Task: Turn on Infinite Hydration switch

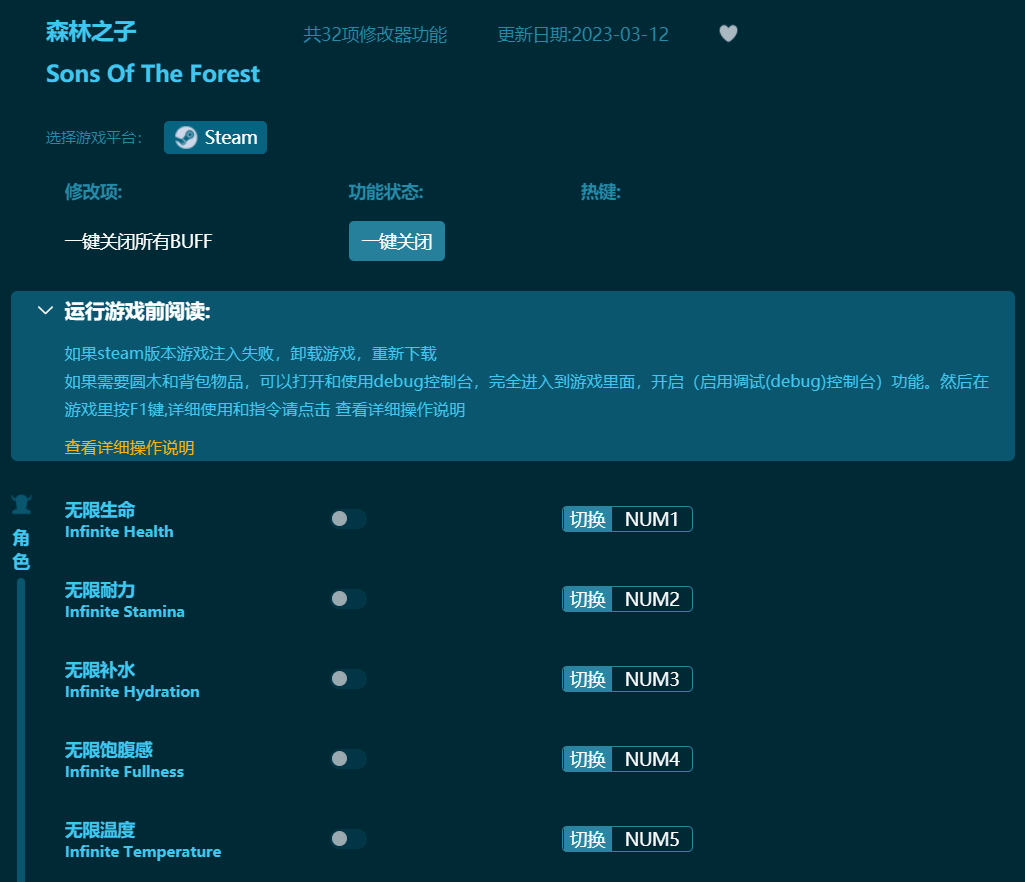Action: coord(348,679)
